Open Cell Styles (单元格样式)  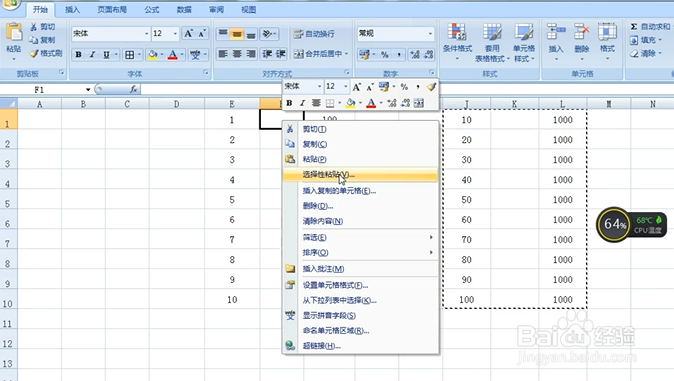click(x=524, y=42)
